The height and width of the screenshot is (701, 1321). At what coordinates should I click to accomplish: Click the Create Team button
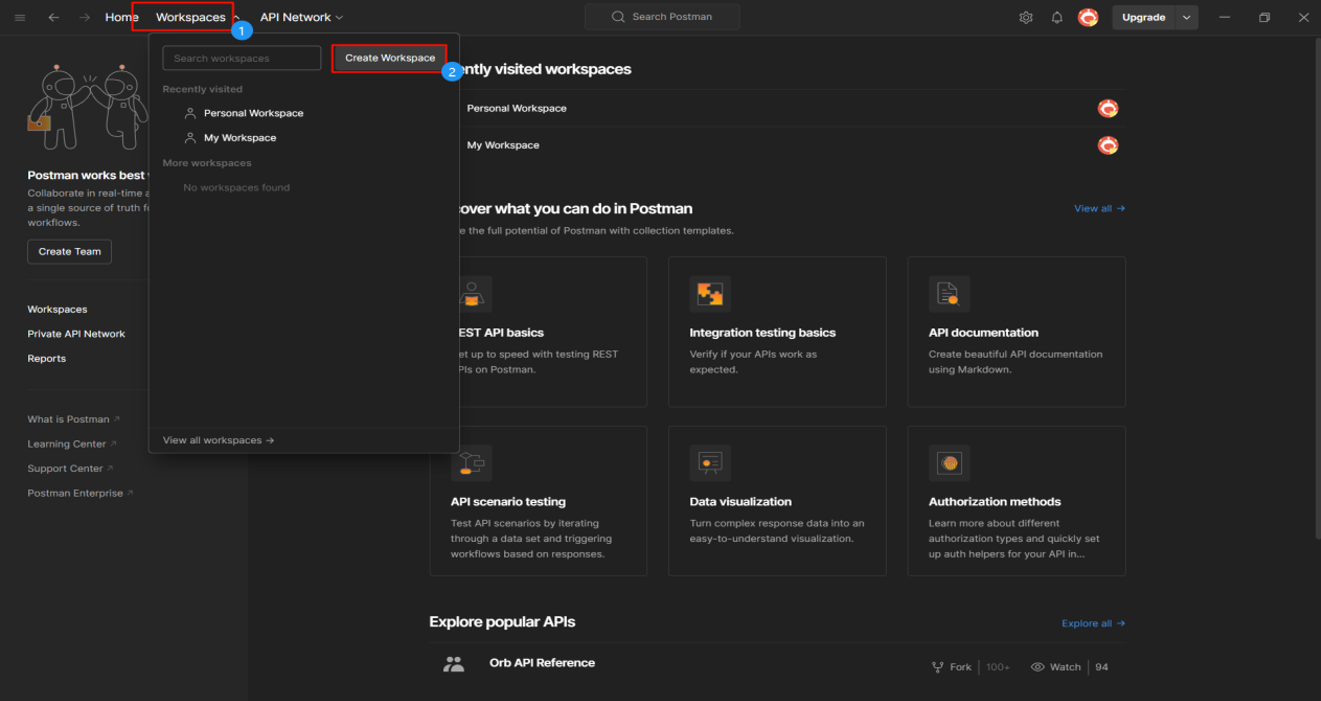[69, 252]
